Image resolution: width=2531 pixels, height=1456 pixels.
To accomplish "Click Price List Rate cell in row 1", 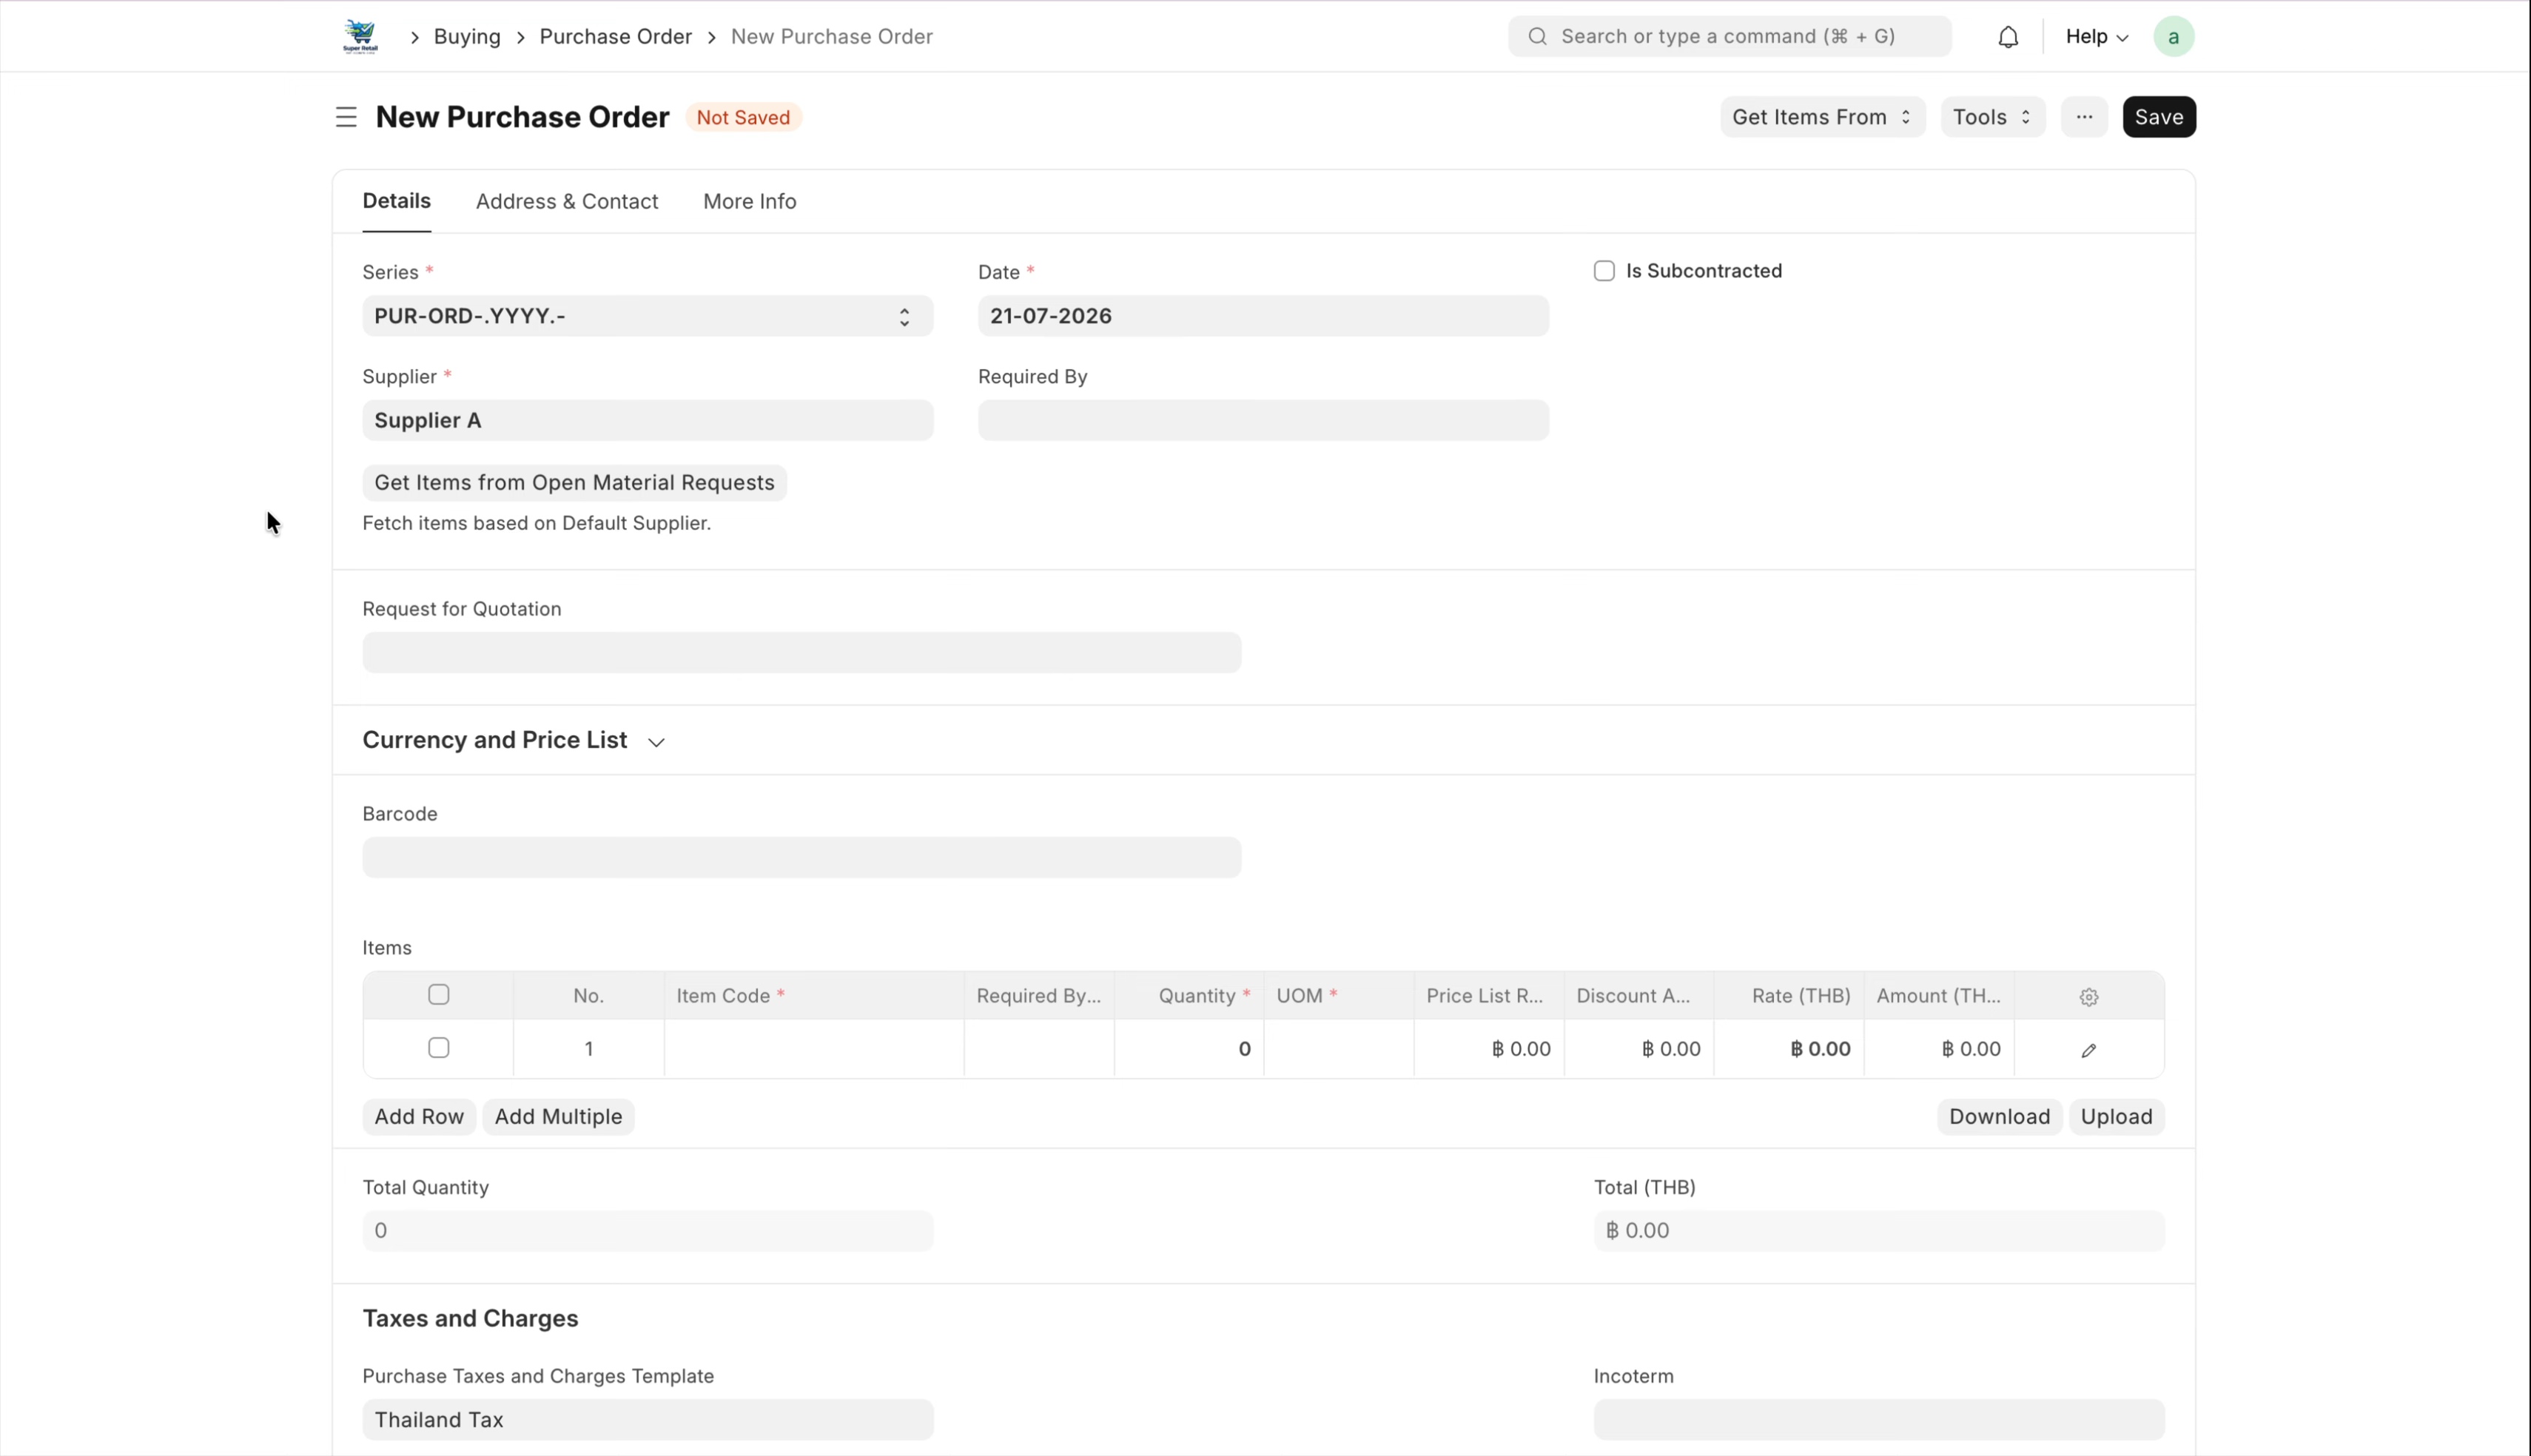I will coord(1488,1049).
